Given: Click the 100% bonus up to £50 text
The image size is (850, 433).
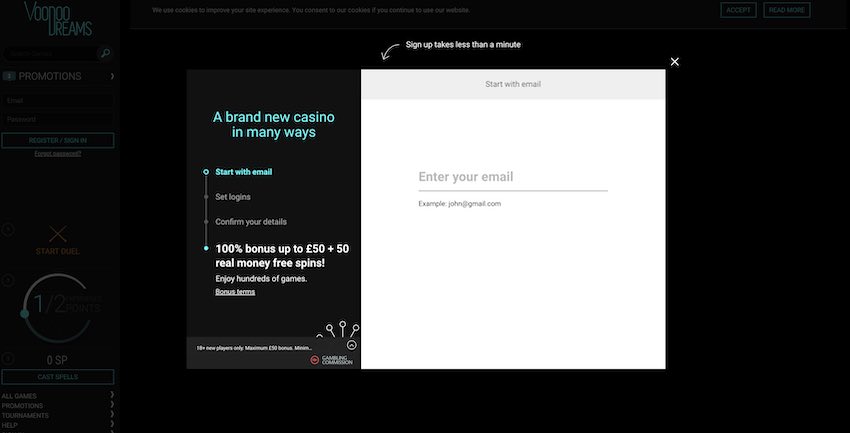Looking at the screenshot, I should pos(282,256).
